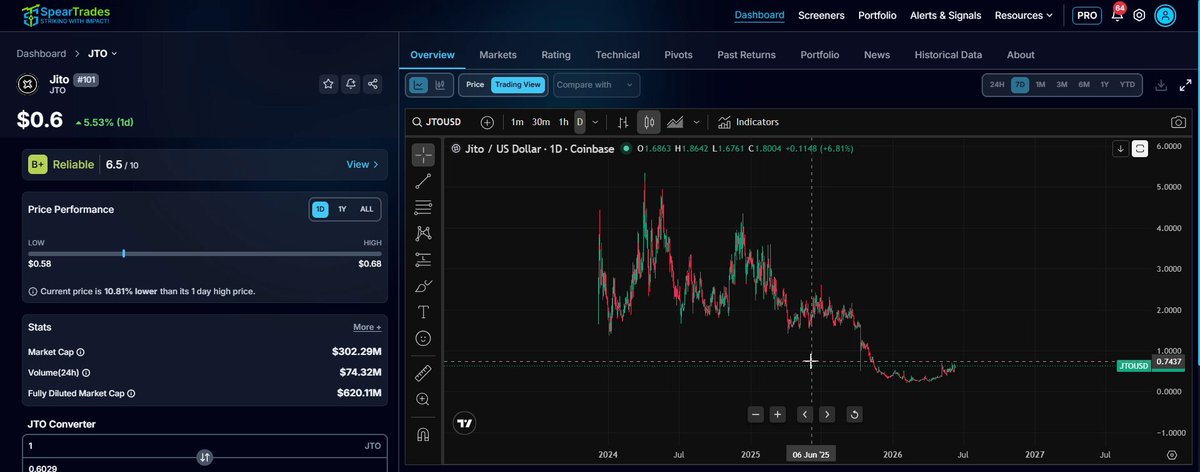1200x472 pixels.
Task: Click the PRO upgrade button
Action: (x=1086, y=15)
